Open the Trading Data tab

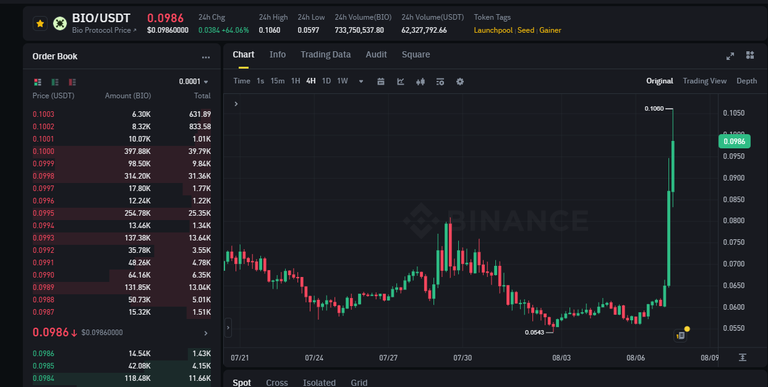325,55
